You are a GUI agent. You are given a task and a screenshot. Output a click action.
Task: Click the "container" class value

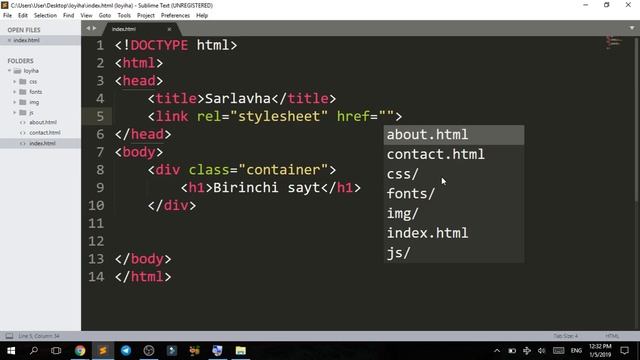(283, 170)
